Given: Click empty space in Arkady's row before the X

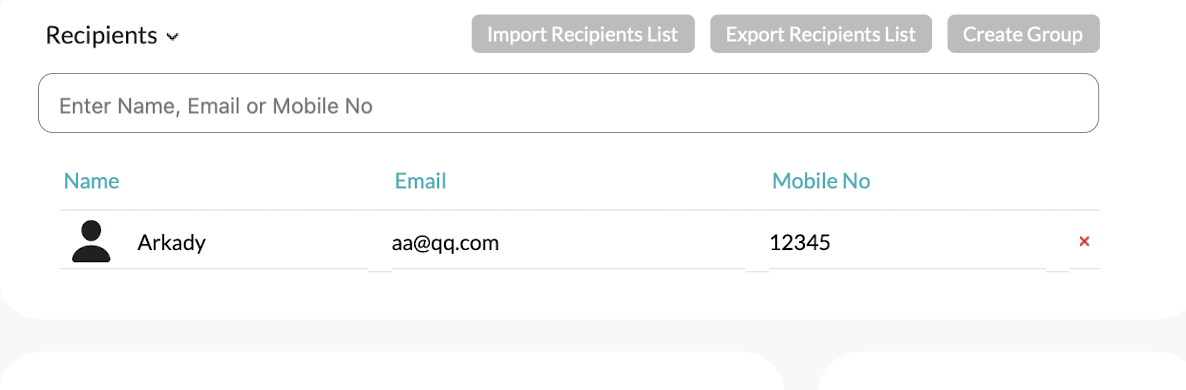Looking at the screenshot, I should coord(953,242).
